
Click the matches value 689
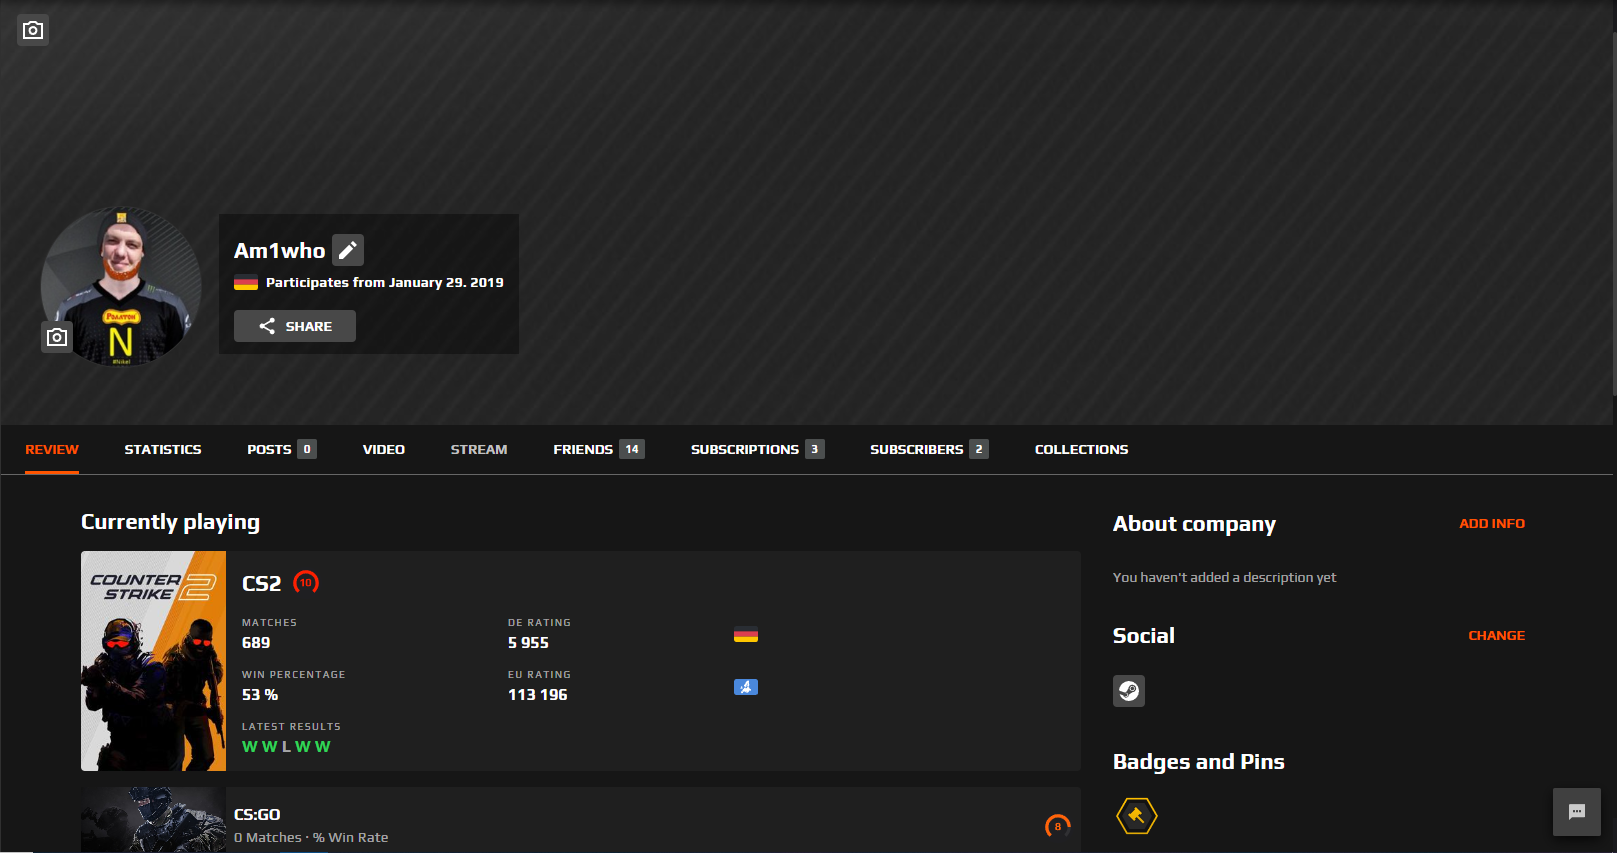tap(256, 643)
